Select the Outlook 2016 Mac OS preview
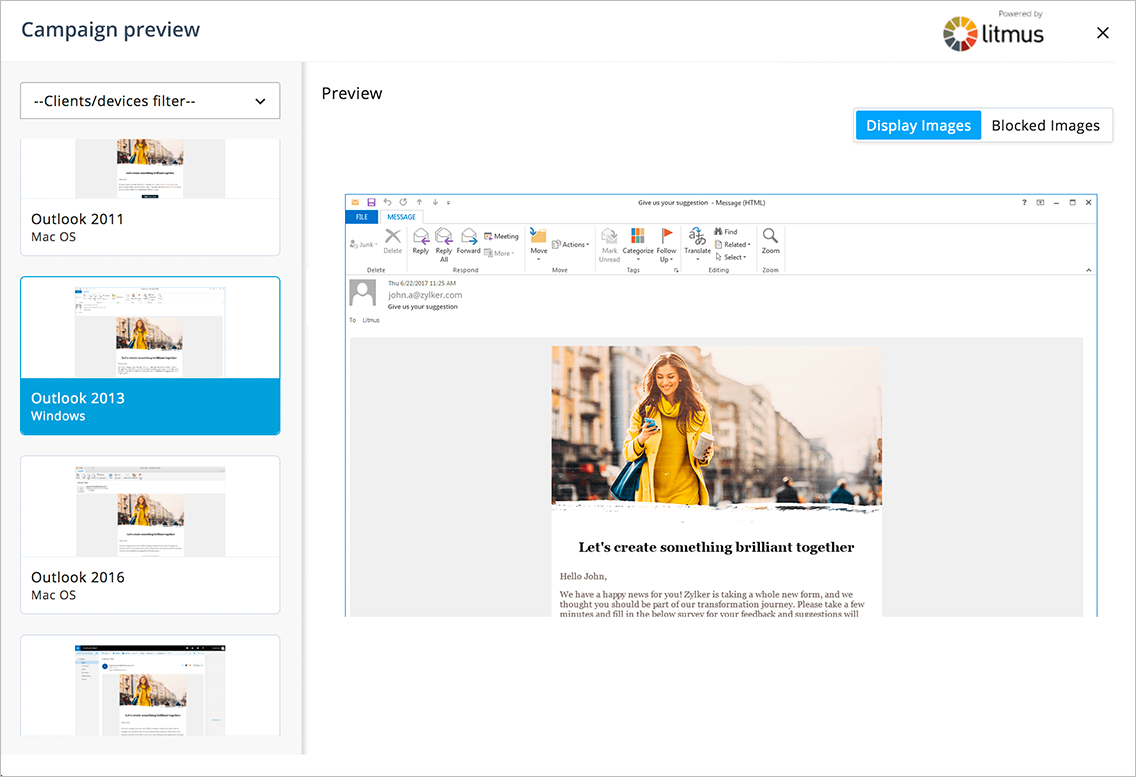The image size is (1136, 777). click(150, 534)
